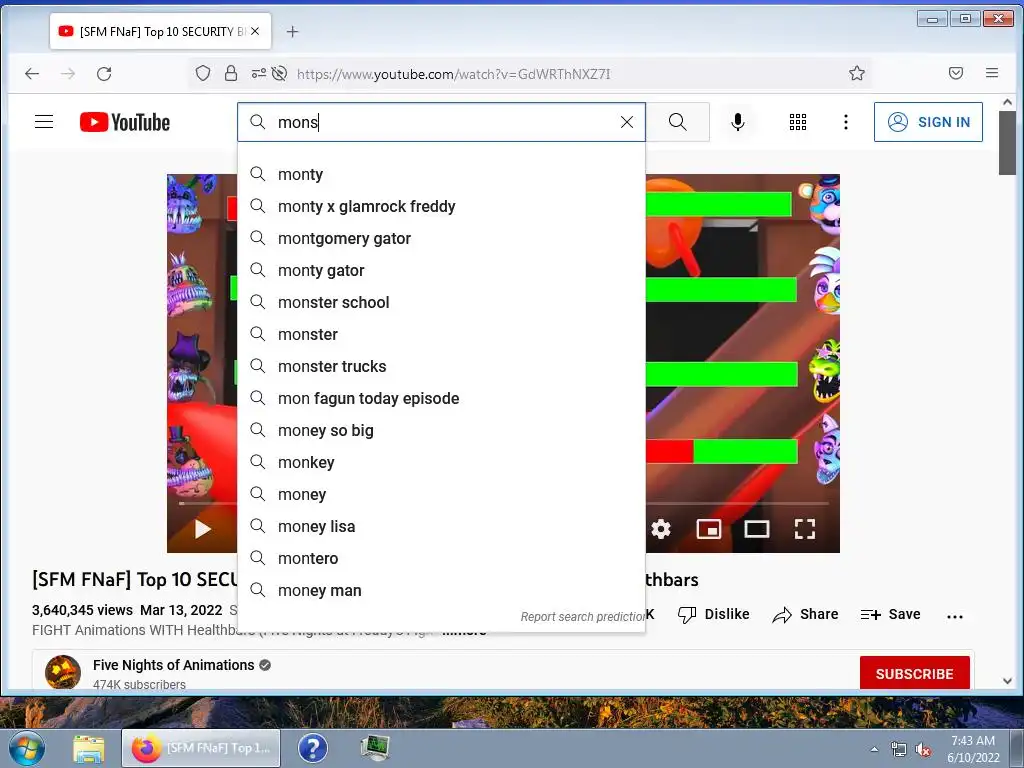
Task: Dislike the video
Action: coord(714,615)
